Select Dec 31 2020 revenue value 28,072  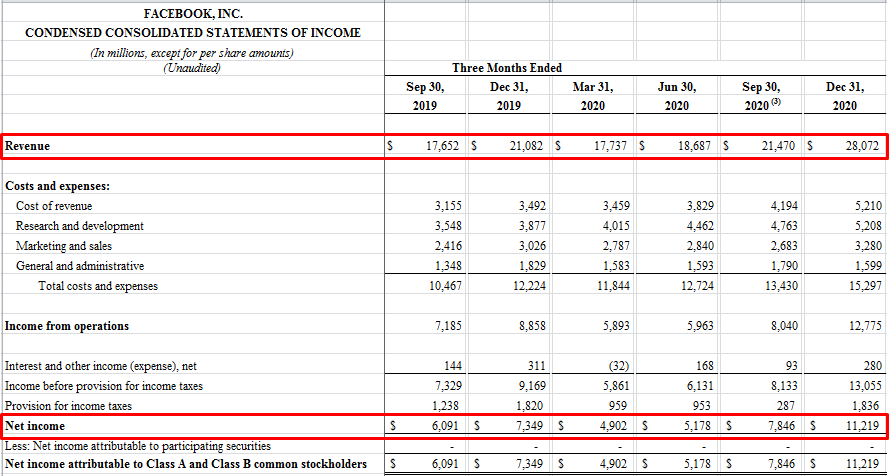click(863, 146)
